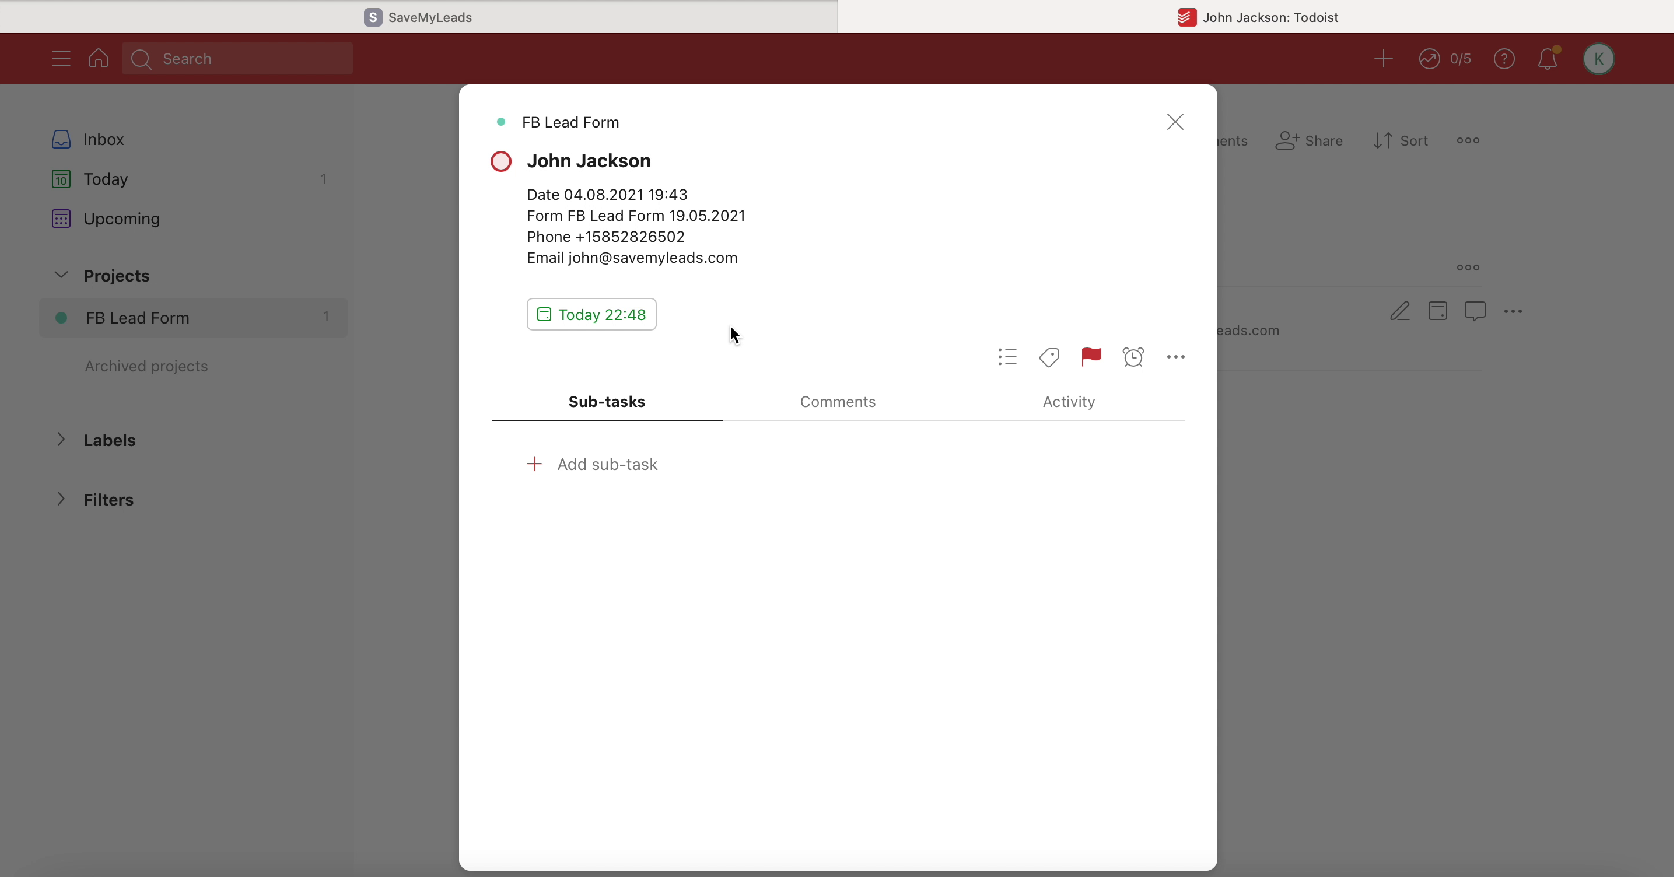Switch to the SaveMyLeads browser tab
The image size is (1674, 877).
418,17
